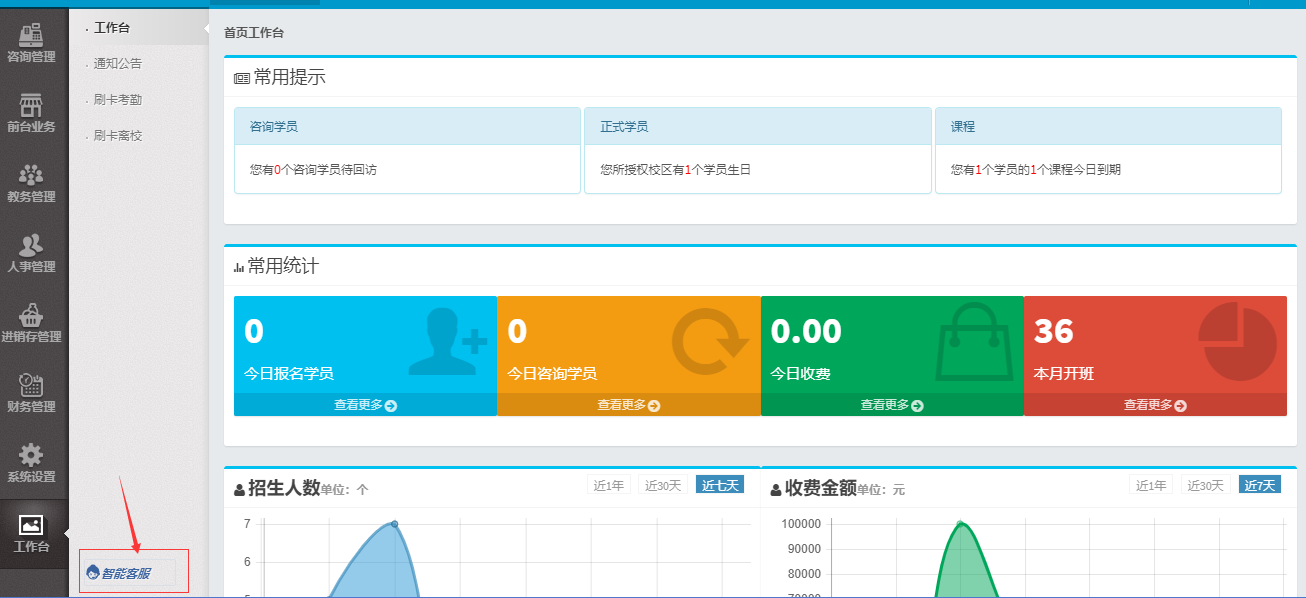The width and height of the screenshot is (1306, 598).
Task: Click user icon beside 招生人数 heading
Action: pyautogui.click(x=239, y=490)
